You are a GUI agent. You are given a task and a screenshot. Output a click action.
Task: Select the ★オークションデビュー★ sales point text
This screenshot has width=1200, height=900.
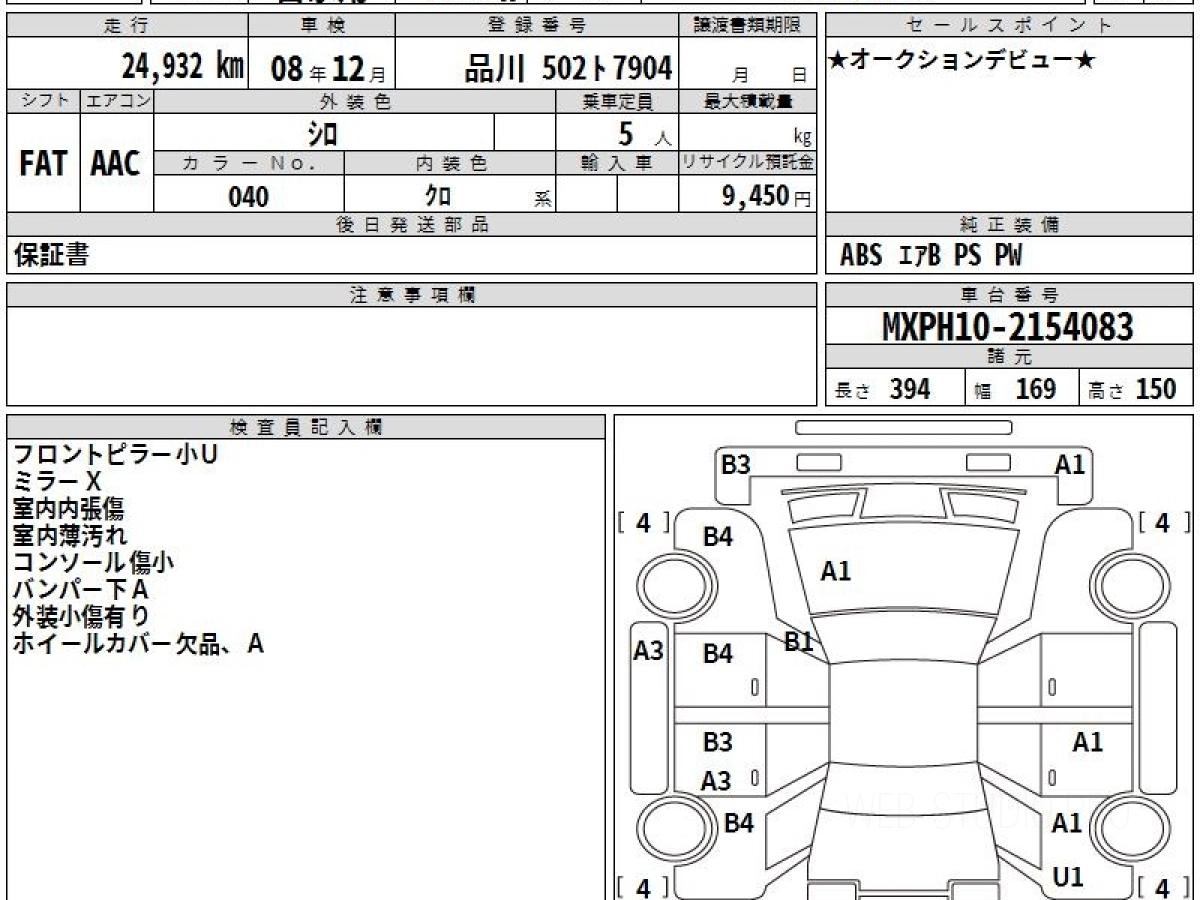click(x=963, y=60)
